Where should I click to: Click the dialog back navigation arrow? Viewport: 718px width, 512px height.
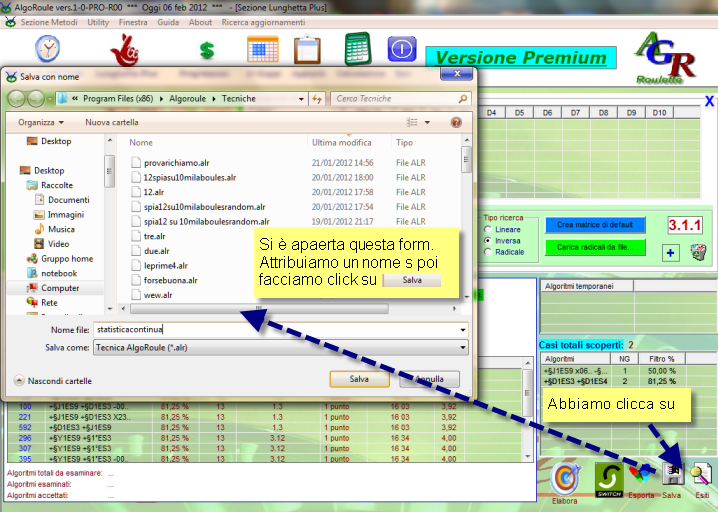[16, 99]
